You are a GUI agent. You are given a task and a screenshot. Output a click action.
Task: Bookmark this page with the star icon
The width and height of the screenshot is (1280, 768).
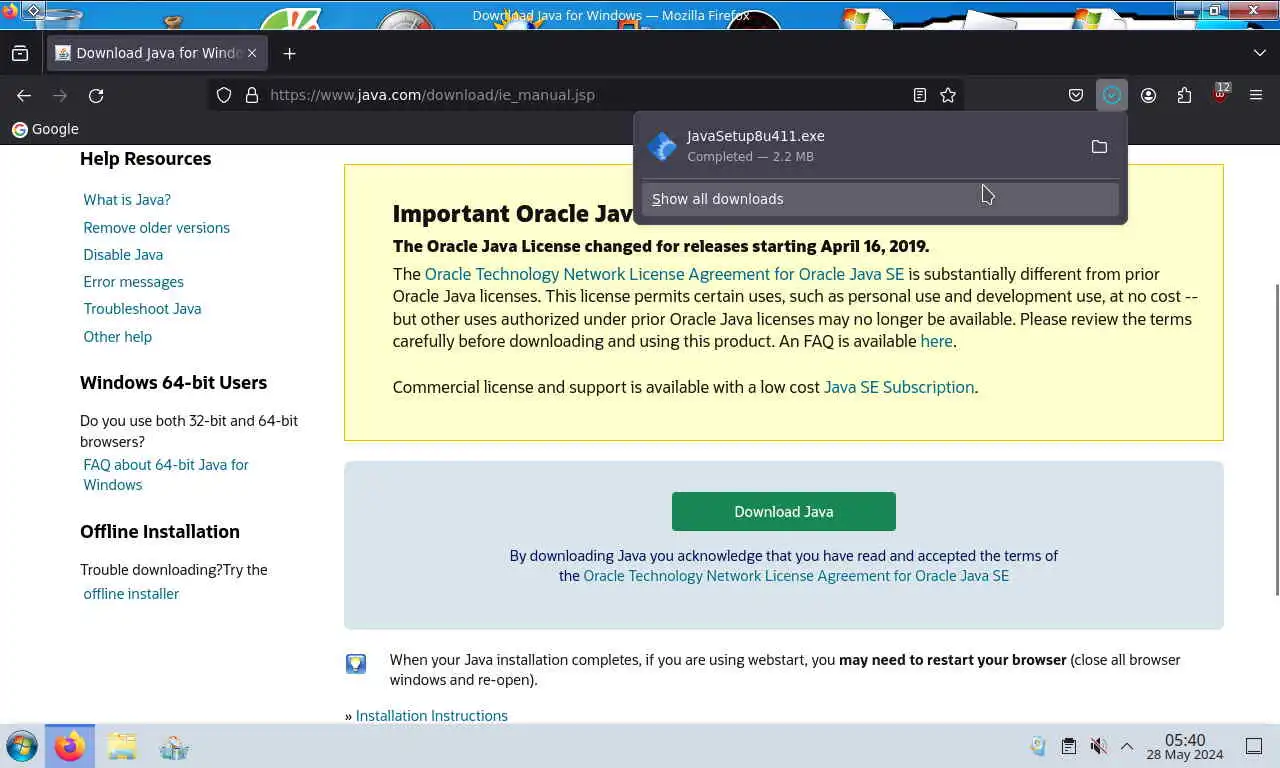click(948, 95)
